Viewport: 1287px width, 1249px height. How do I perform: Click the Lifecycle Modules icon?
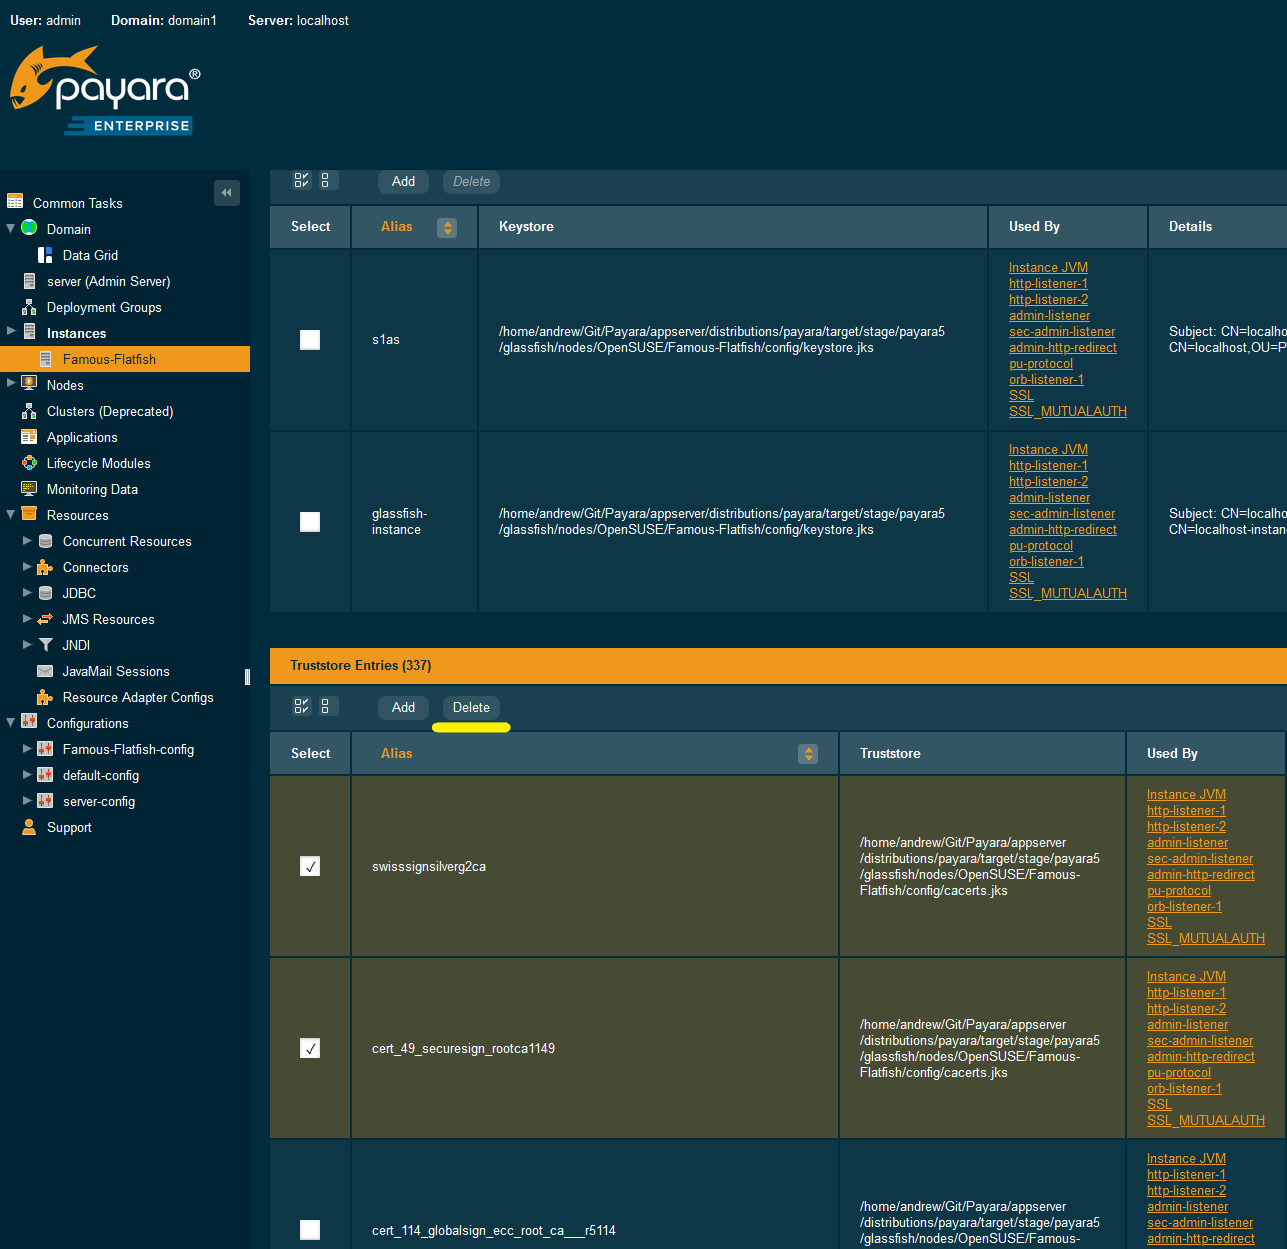coord(29,463)
